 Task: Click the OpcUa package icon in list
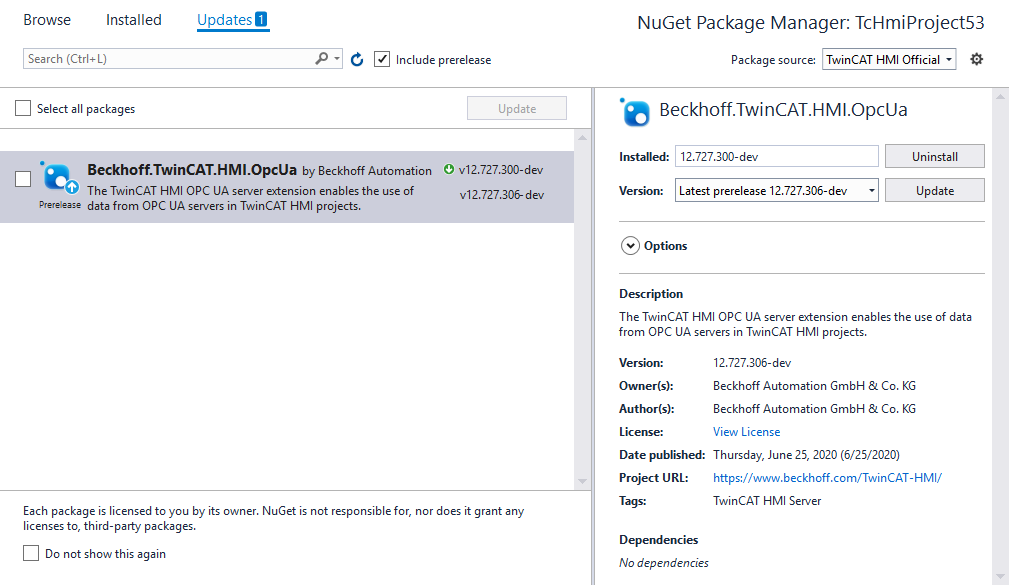pos(59,178)
